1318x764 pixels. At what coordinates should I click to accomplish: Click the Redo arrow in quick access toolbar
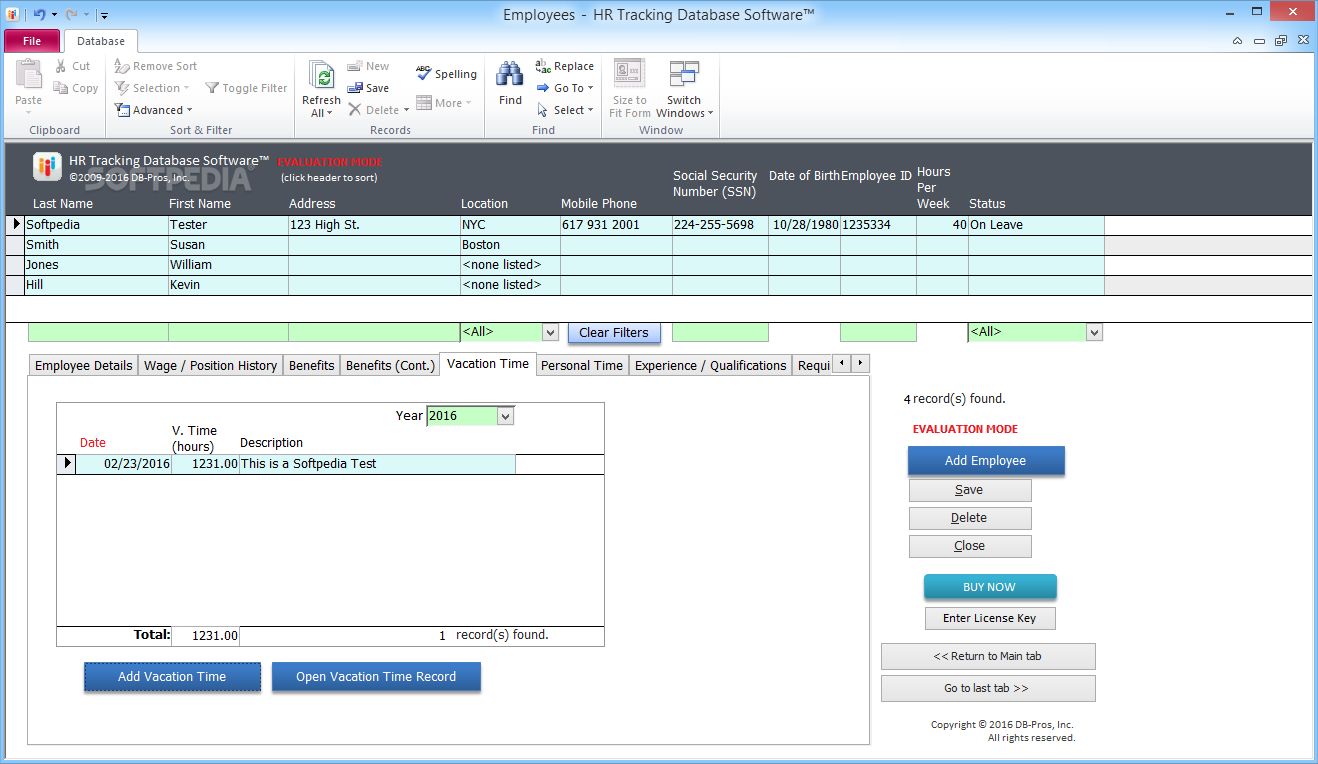pyautogui.click(x=71, y=14)
